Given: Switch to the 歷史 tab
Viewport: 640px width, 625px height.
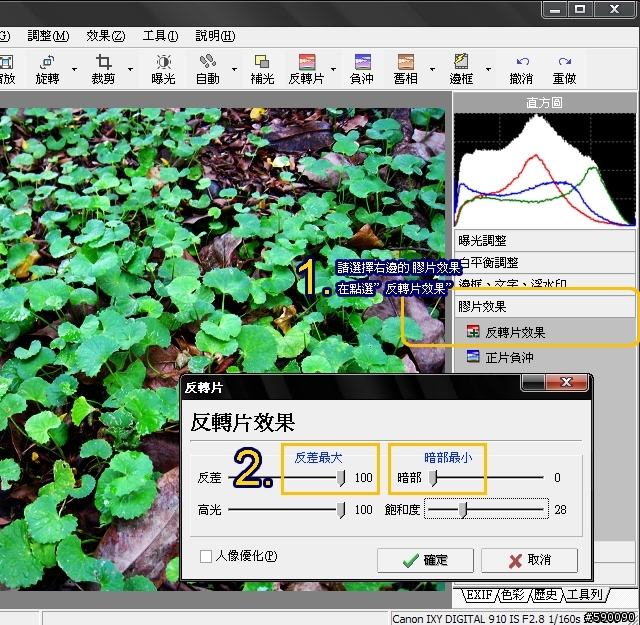Looking at the screenshot, I should tap(546, 595).
